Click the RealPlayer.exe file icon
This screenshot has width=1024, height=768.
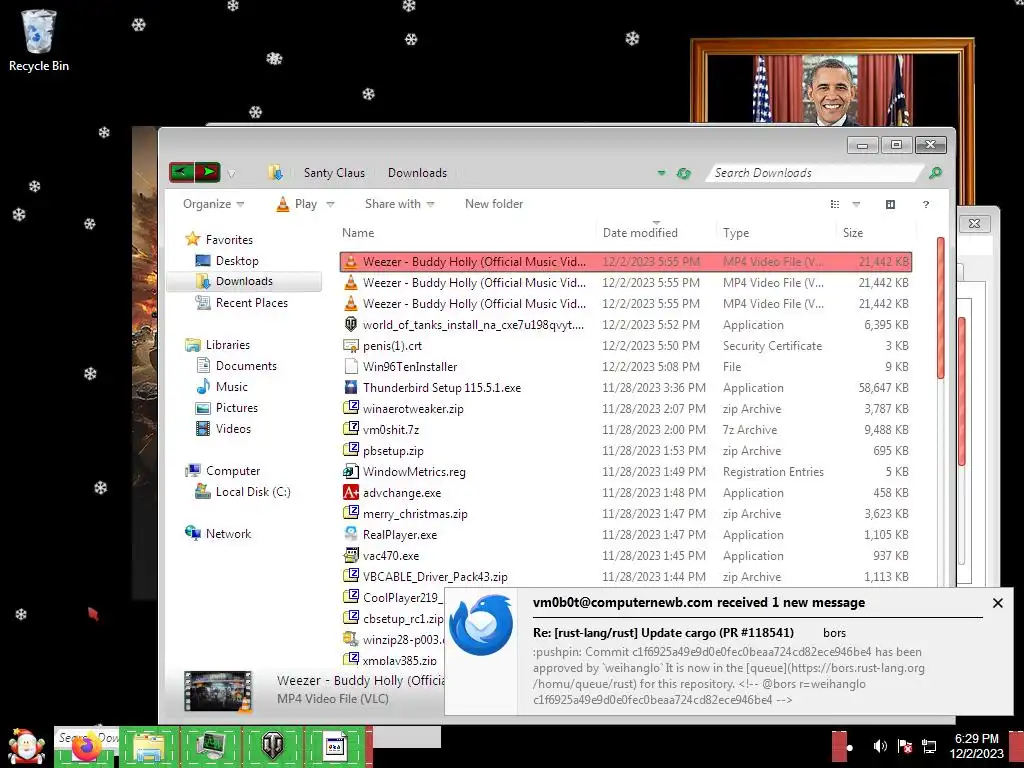click(x=351, y=534)
